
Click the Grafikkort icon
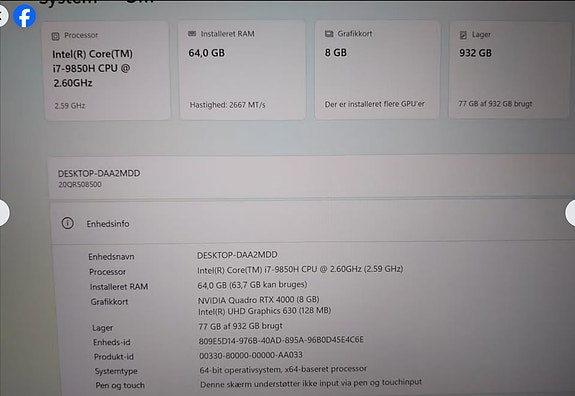coord(329,34)
